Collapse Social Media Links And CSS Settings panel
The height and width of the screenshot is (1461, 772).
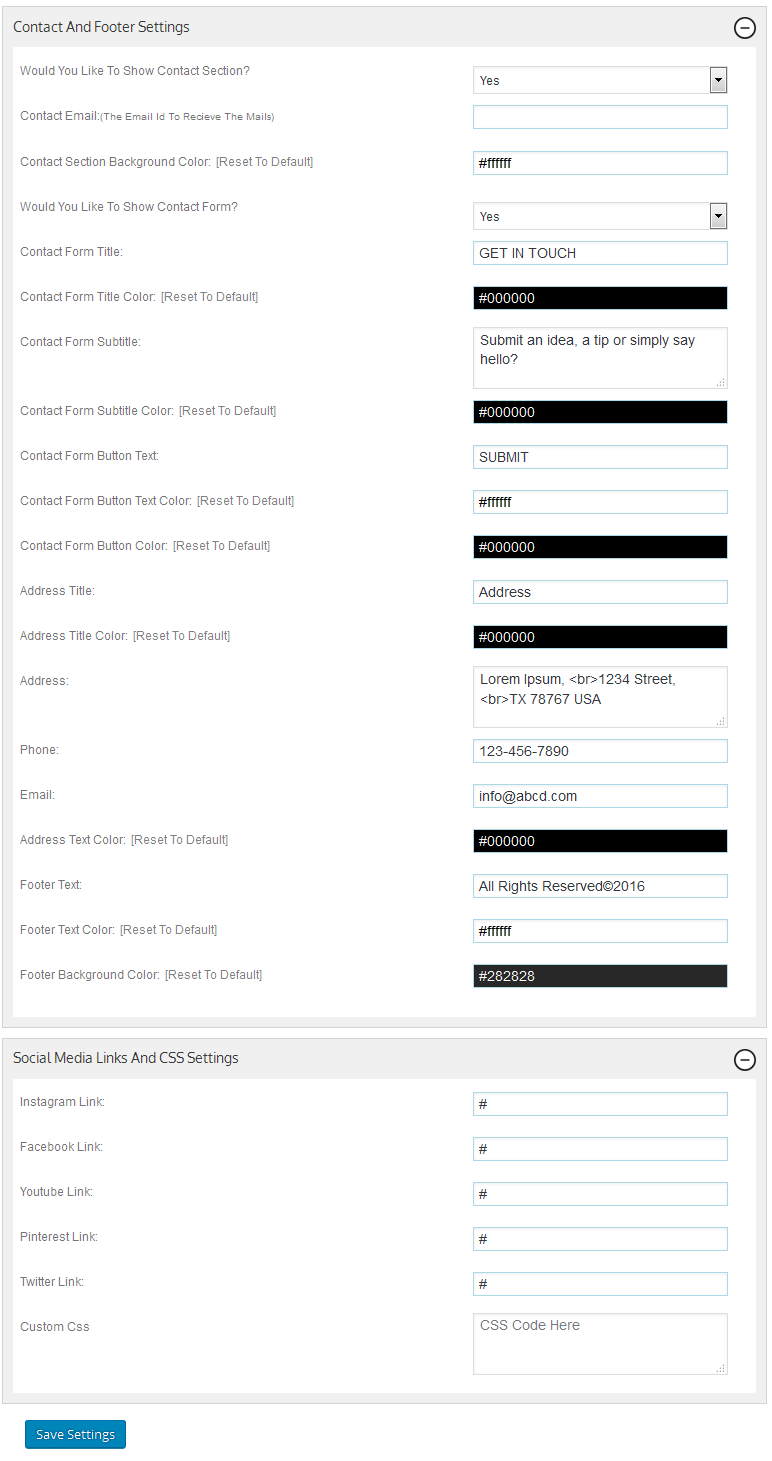pos(745,1060)
